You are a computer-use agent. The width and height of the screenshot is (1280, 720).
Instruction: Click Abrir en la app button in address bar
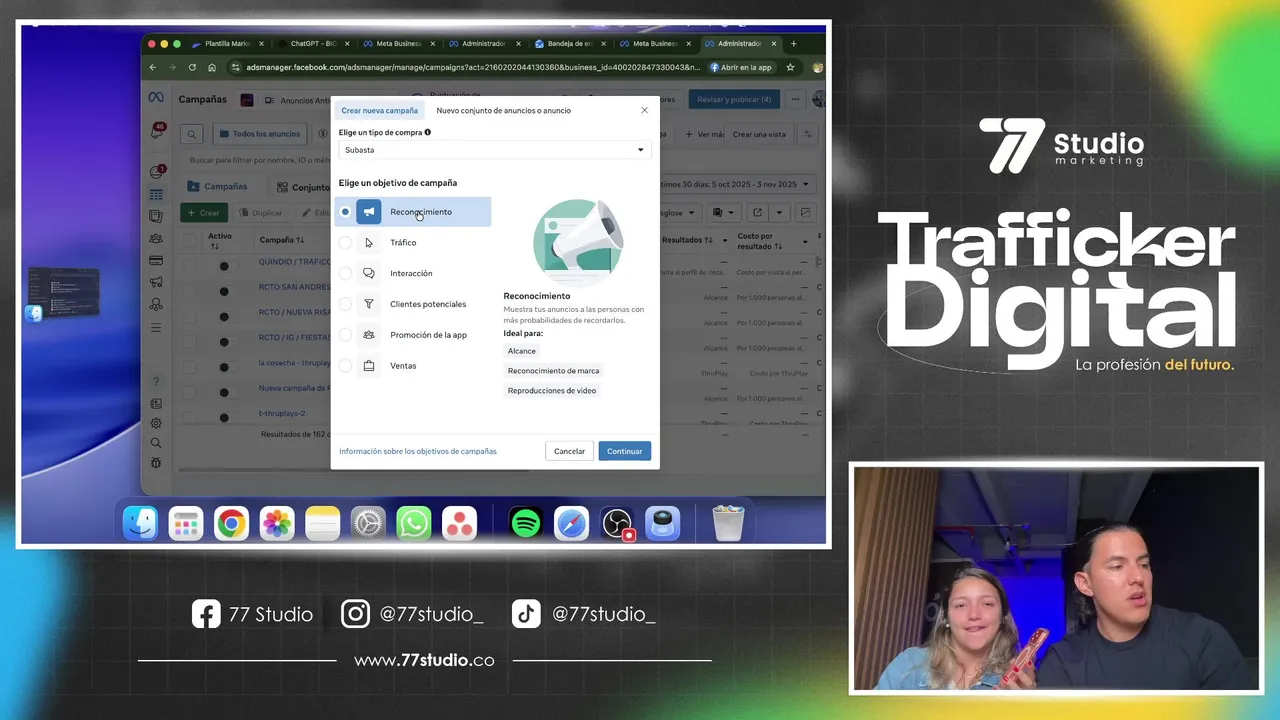click(x=741, y=68)
